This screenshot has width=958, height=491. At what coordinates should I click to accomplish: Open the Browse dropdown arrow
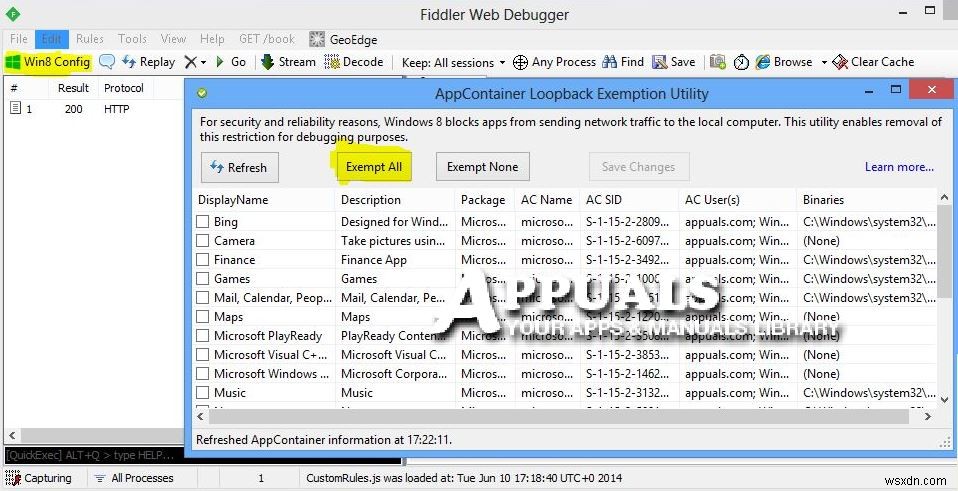point(824,62)
